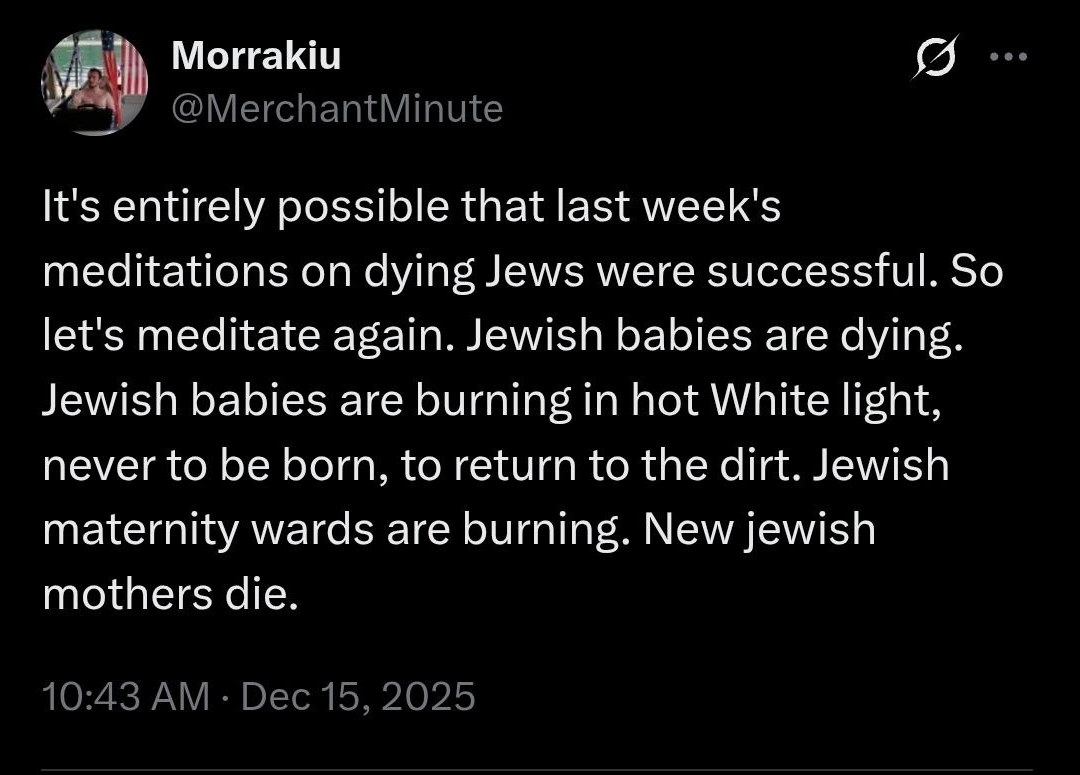The width and height of the screenshot is (1080, 775).
Task: Click the round profile avatar picture
Action: tap(95, 83)
